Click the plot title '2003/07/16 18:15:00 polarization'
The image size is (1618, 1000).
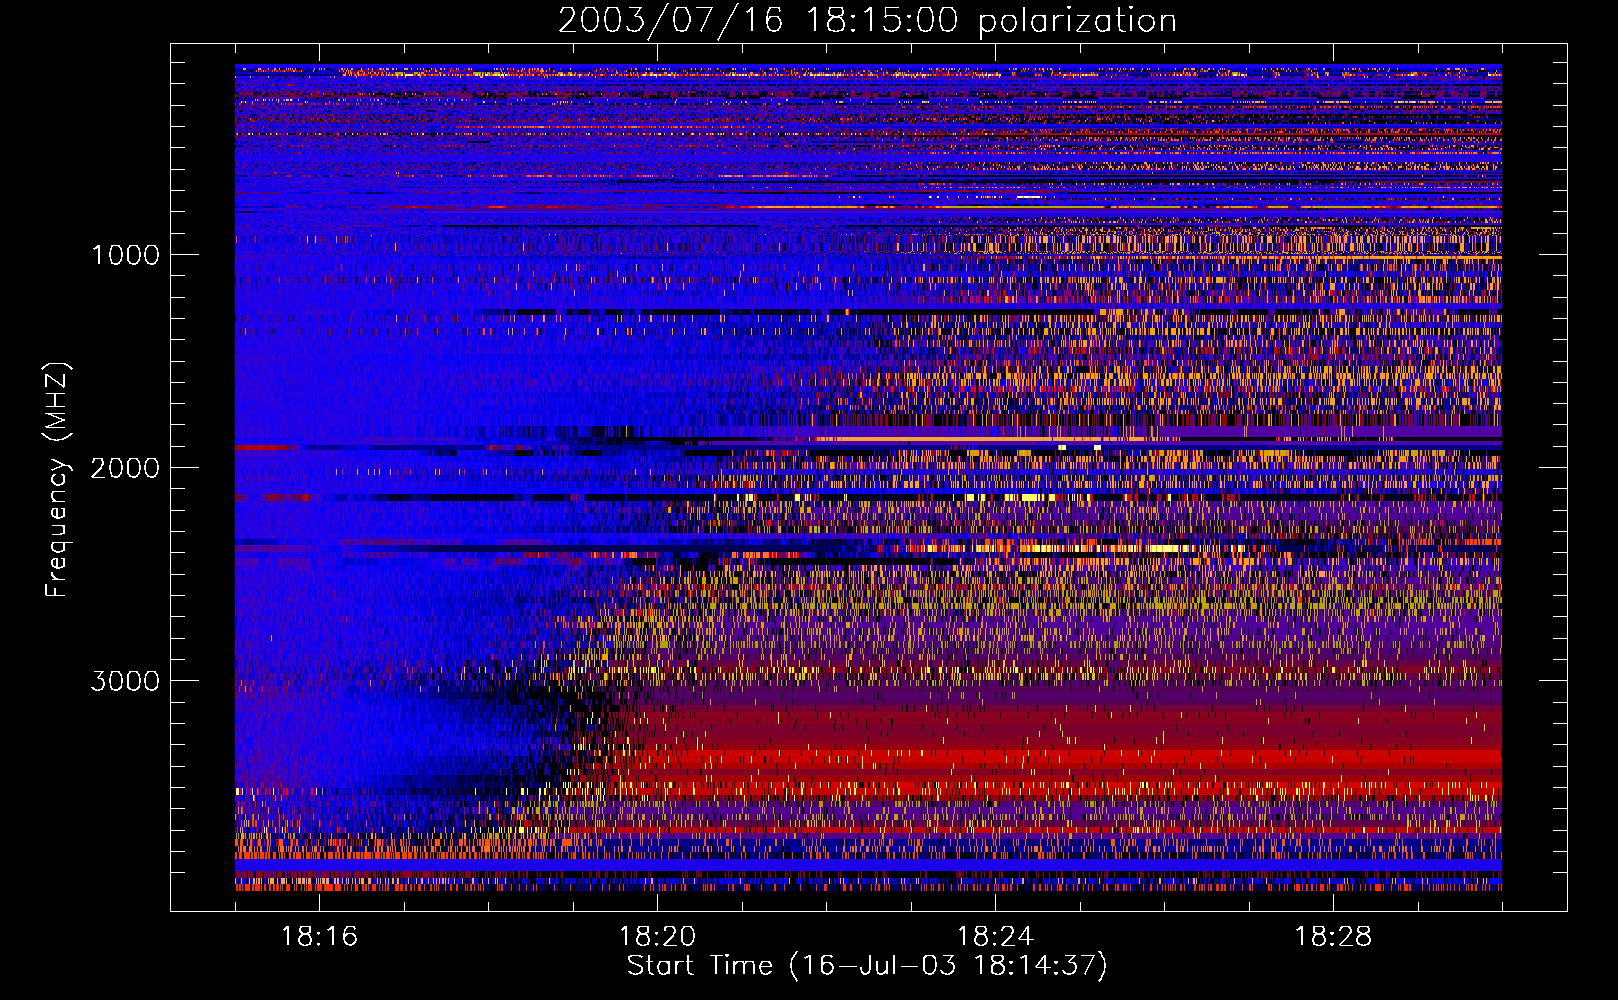point(867,21)
